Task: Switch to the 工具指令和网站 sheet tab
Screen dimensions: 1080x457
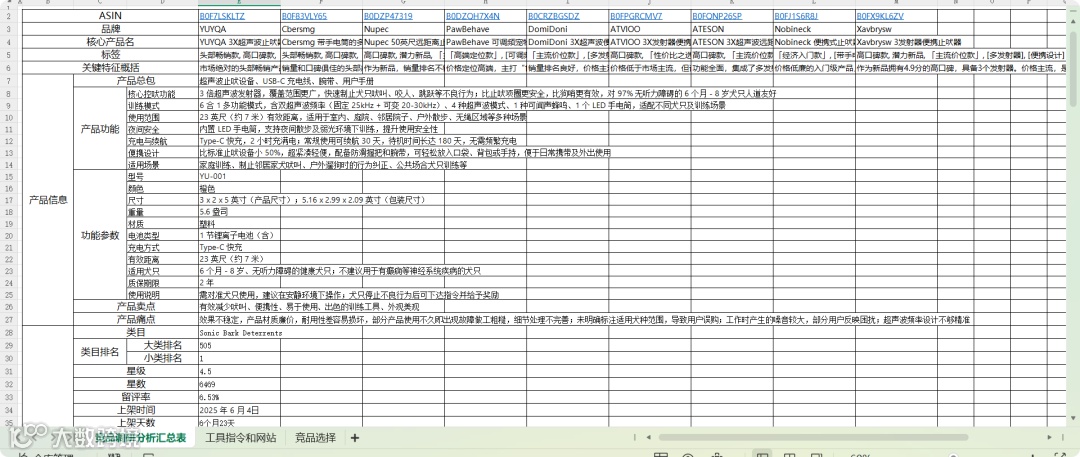Action: (241, 438)
